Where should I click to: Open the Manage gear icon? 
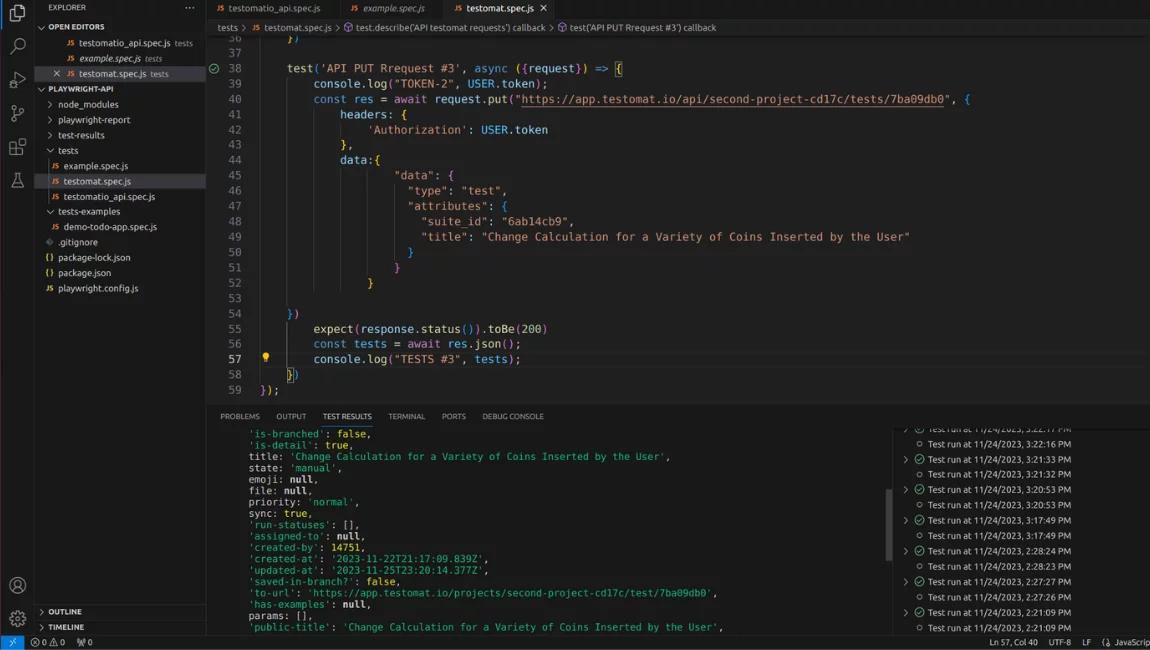pyautogui.click(x=17, y=619)
